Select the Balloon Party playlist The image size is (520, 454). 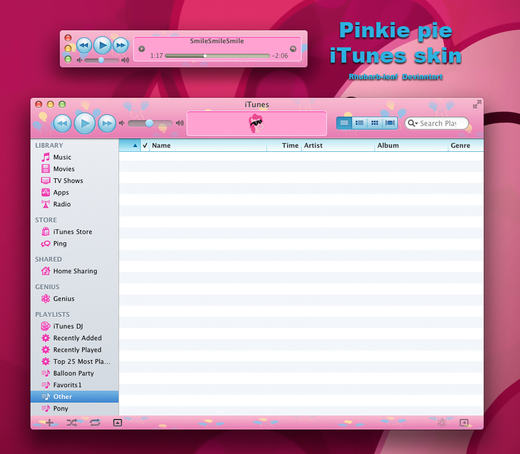(x=75, y=373)
